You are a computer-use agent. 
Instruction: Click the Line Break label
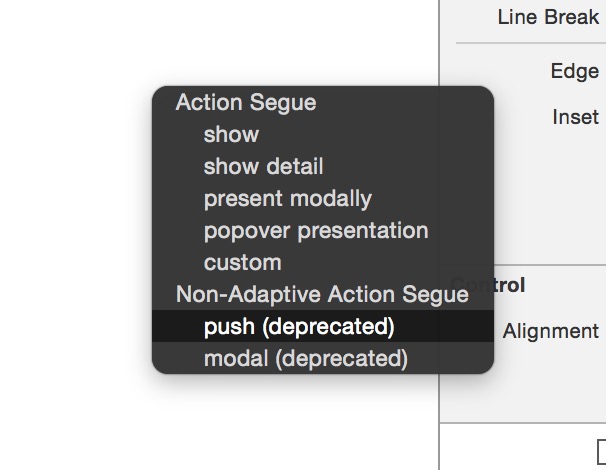[548, 18]
